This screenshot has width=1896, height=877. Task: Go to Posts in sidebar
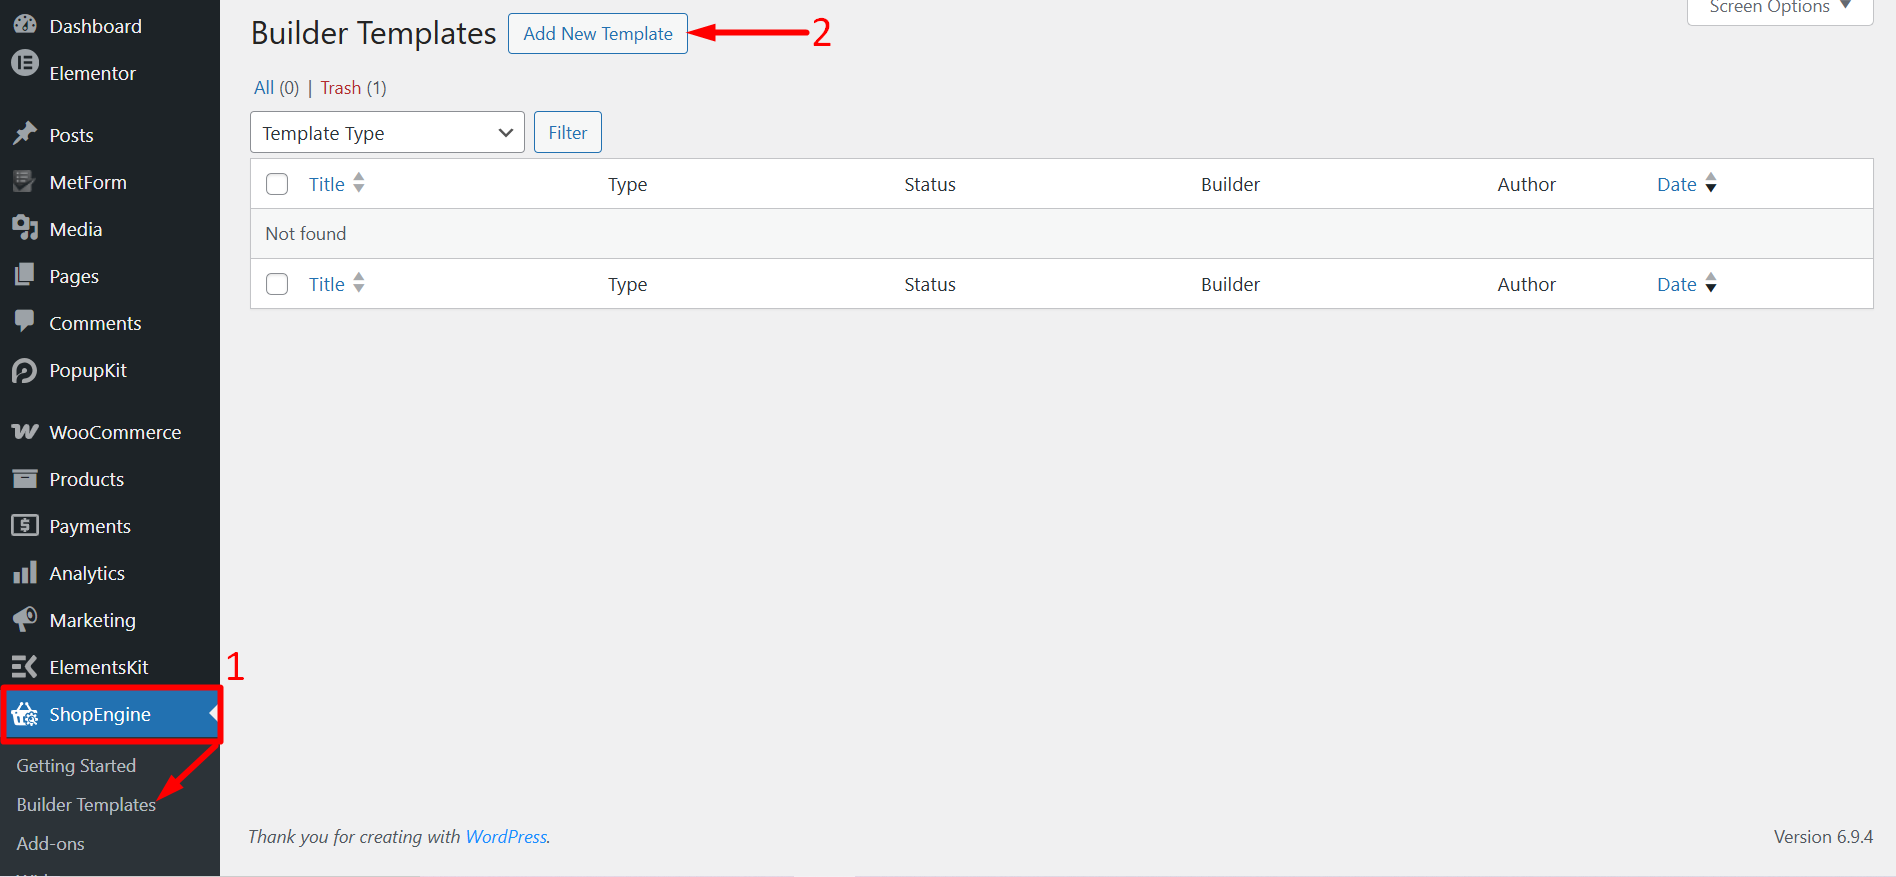tap(72, 135)
